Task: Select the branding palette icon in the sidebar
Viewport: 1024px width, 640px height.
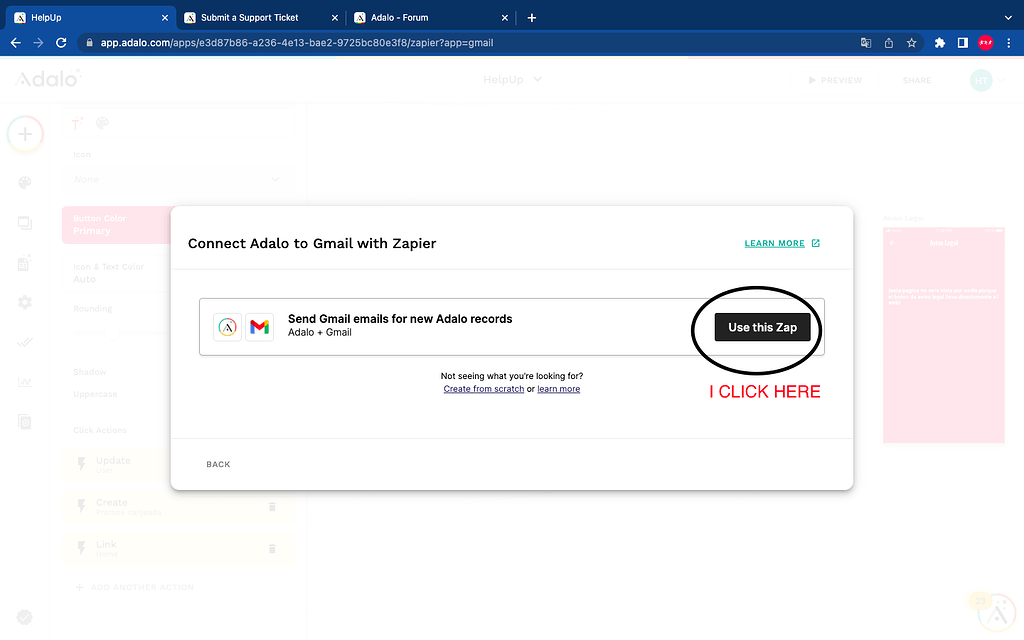Action: click(x=24, y=183)
